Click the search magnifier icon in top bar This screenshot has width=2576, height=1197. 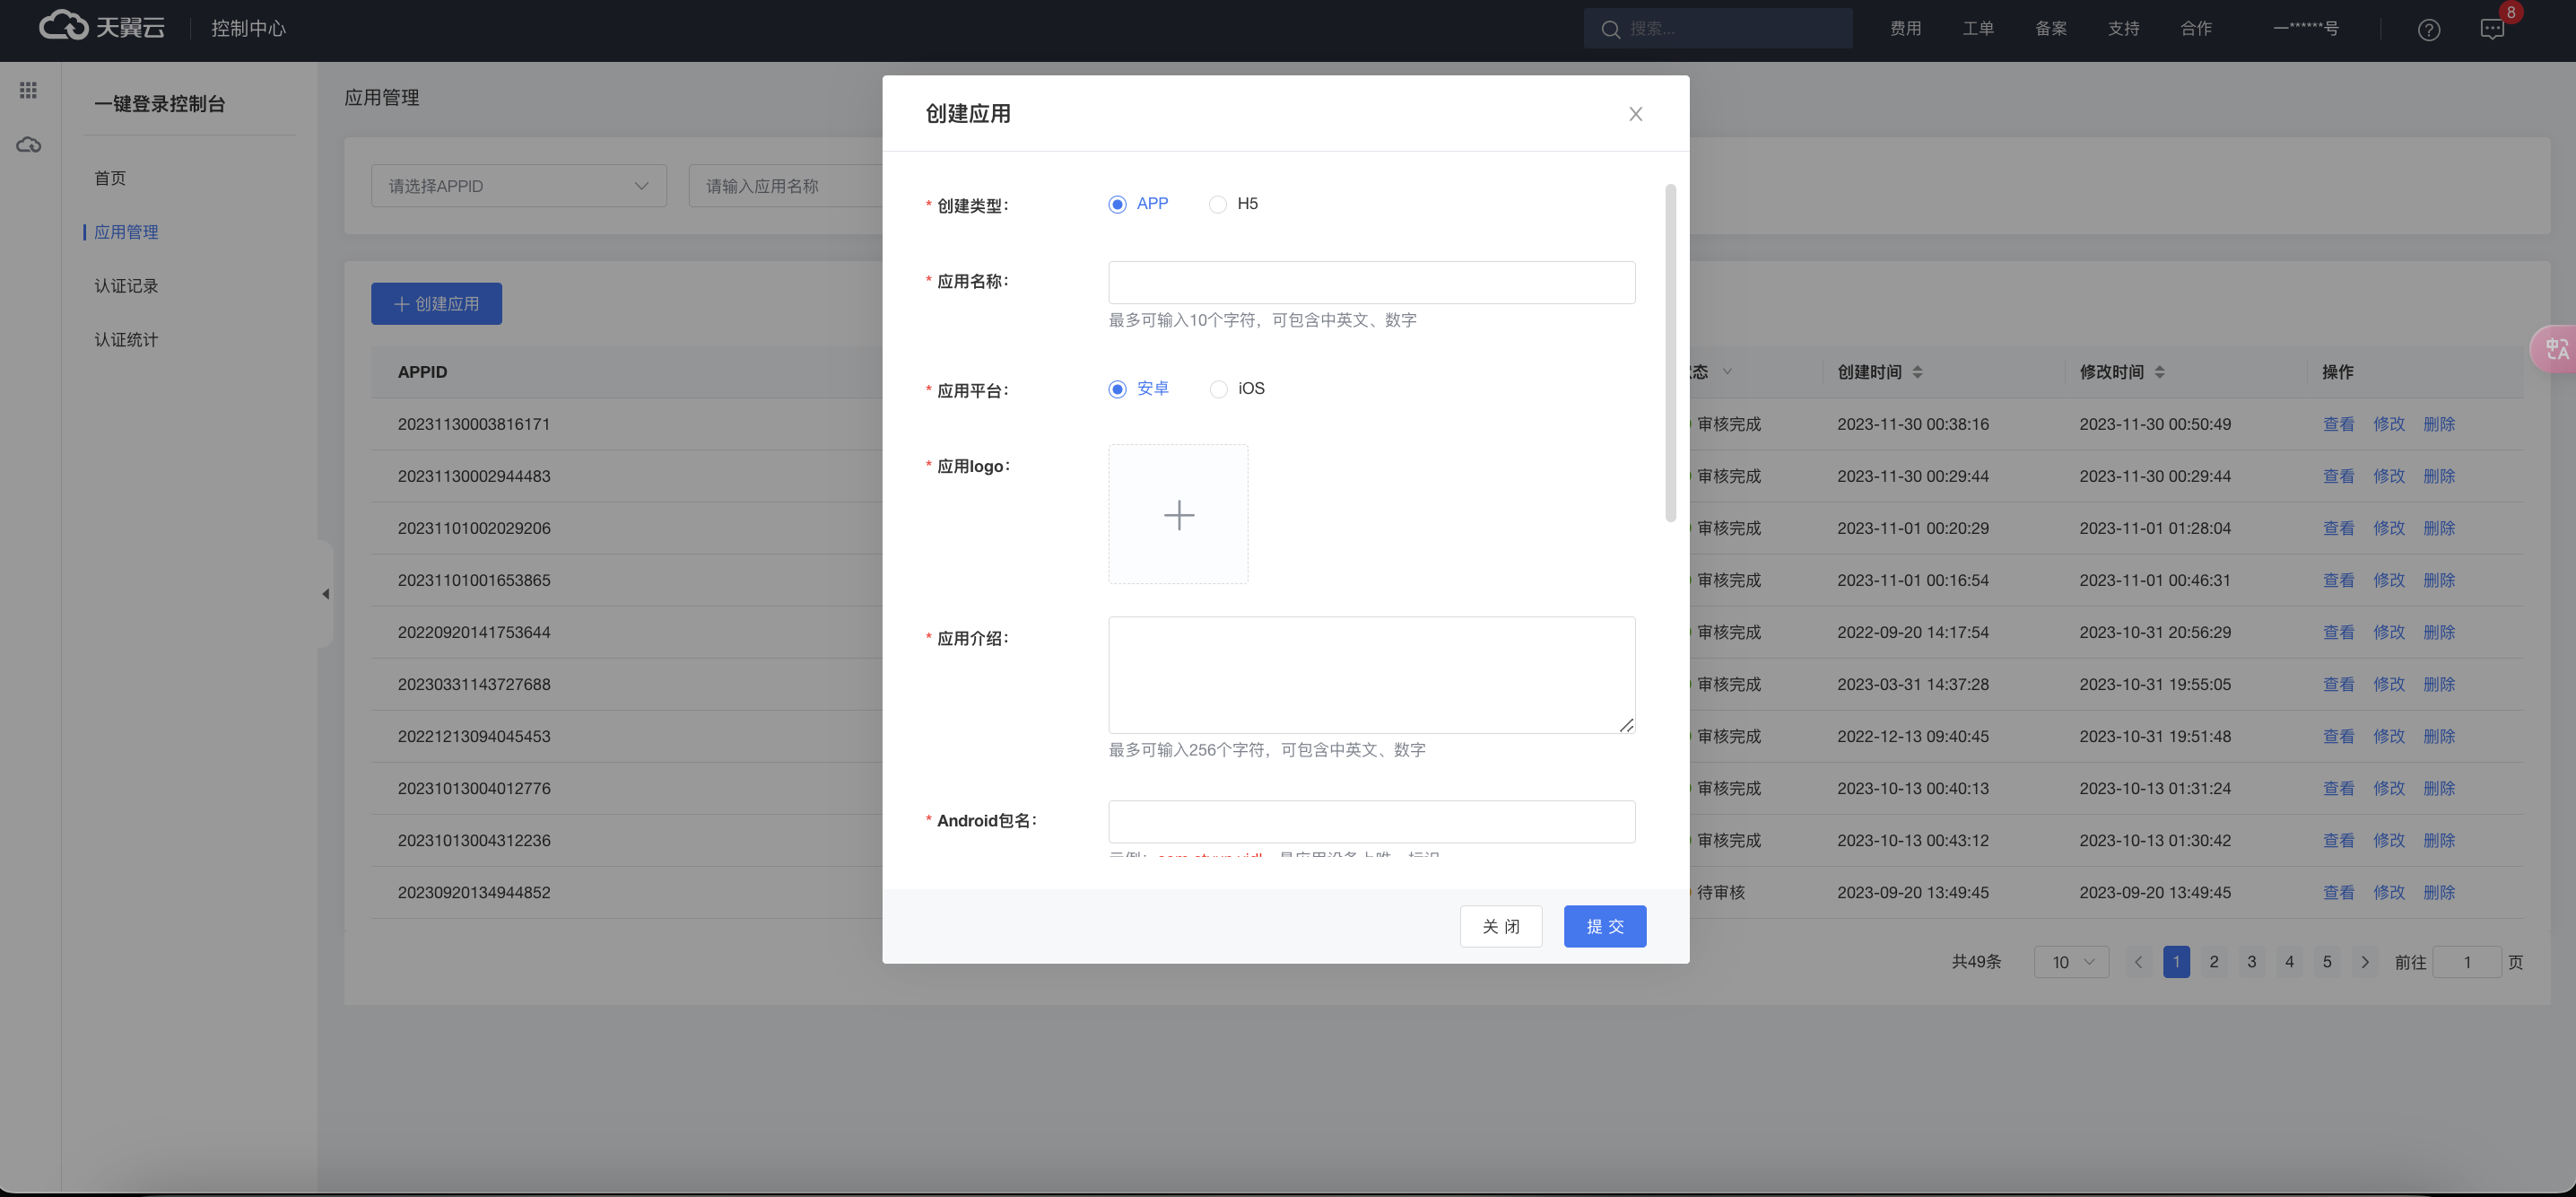(x=1610, y=29)
